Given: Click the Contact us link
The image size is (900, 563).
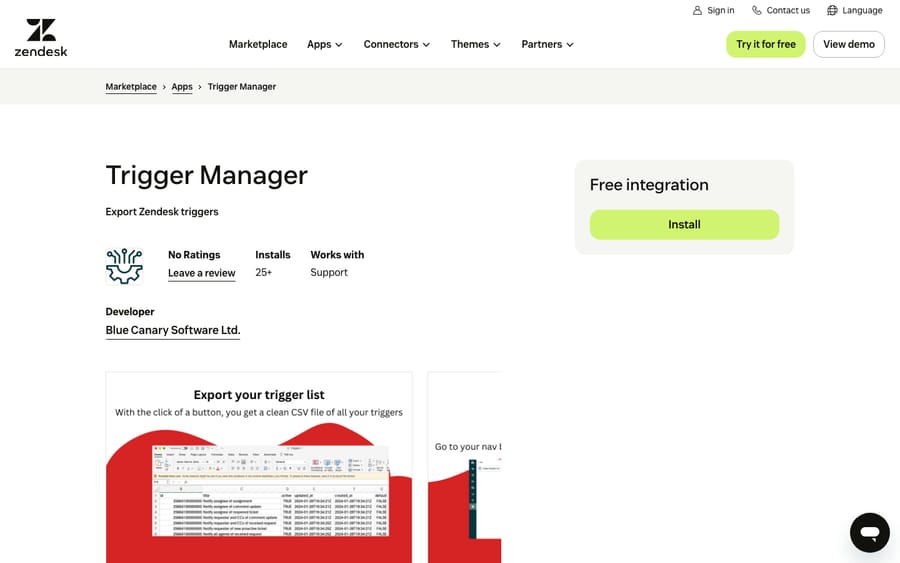Looking at the screenshot, I should (x=781, y=10).
